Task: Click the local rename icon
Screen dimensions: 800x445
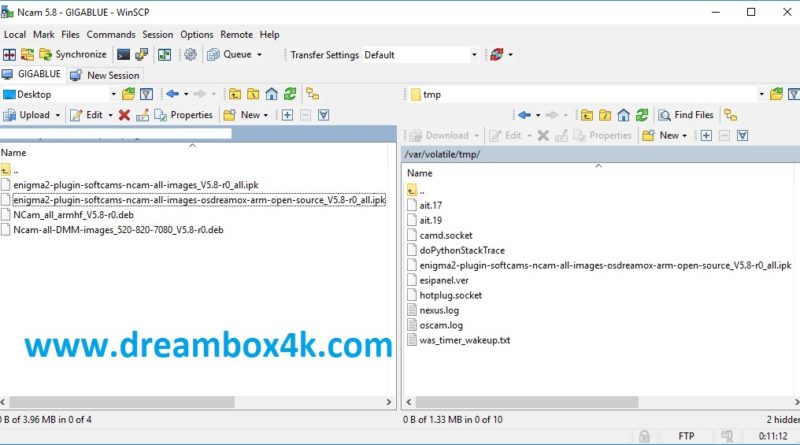Action: click(x=142, y=115)
